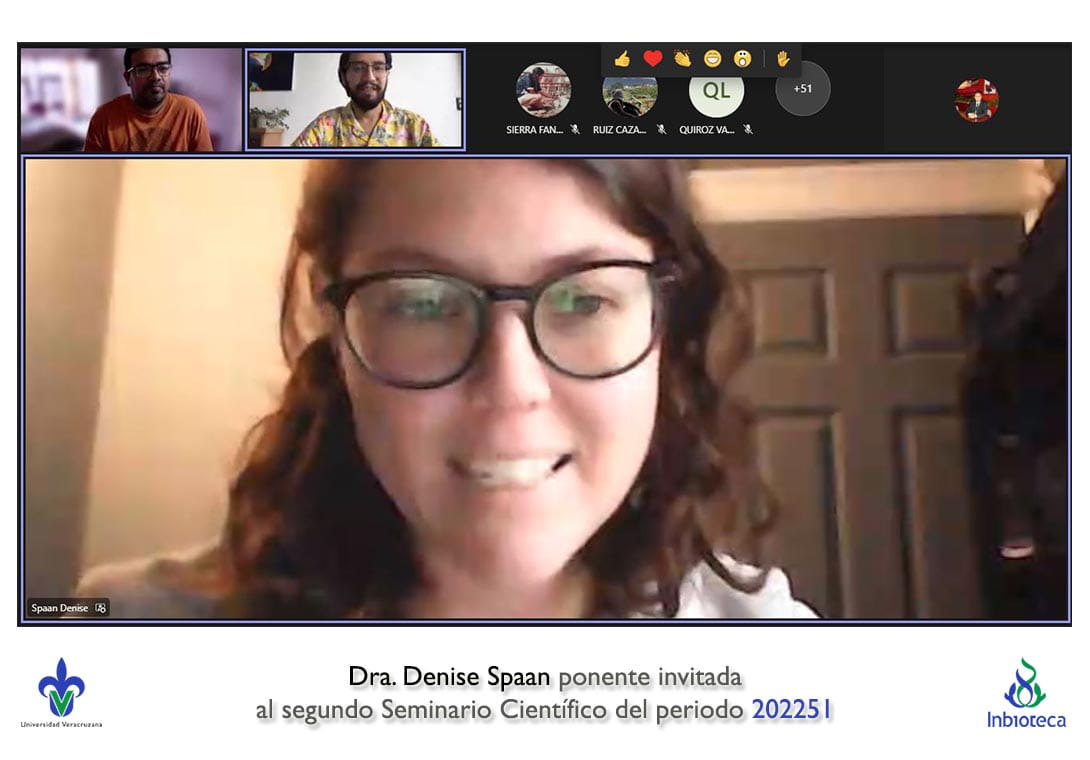Send the red heart reaction

point(653,59)
